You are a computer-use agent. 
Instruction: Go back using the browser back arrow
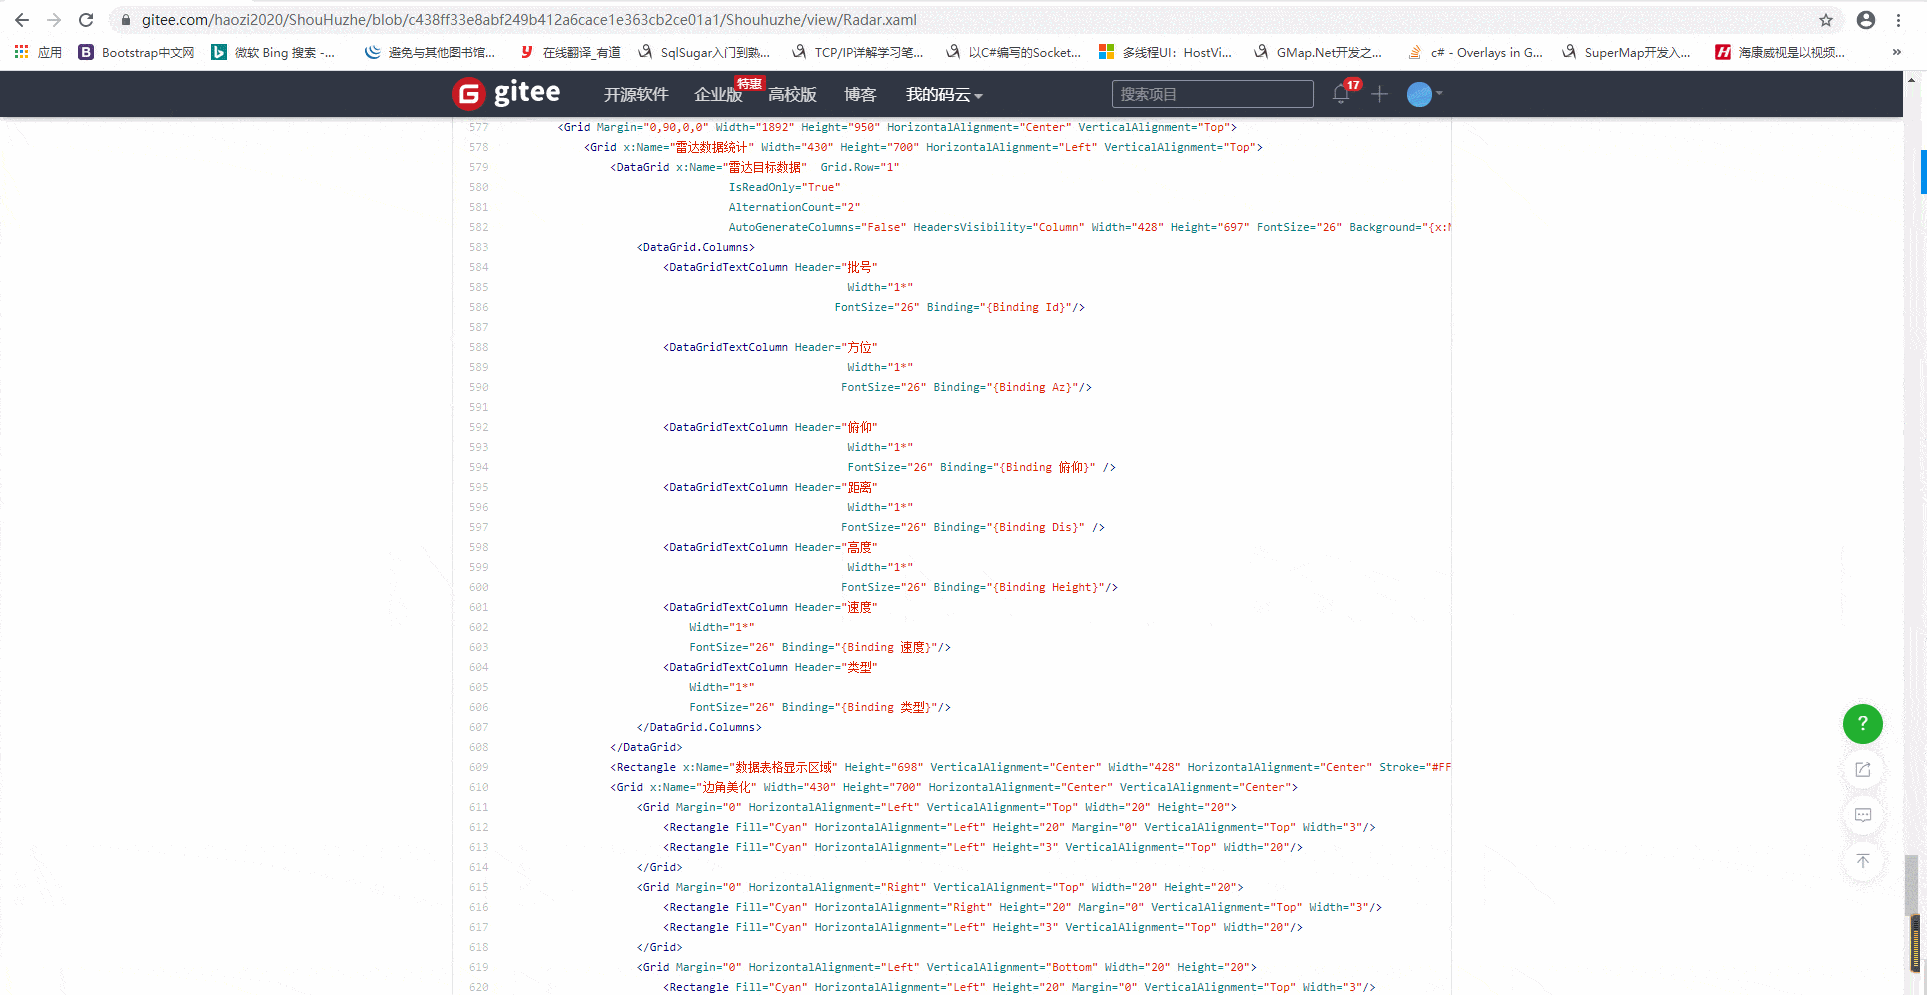pos(22,19)
